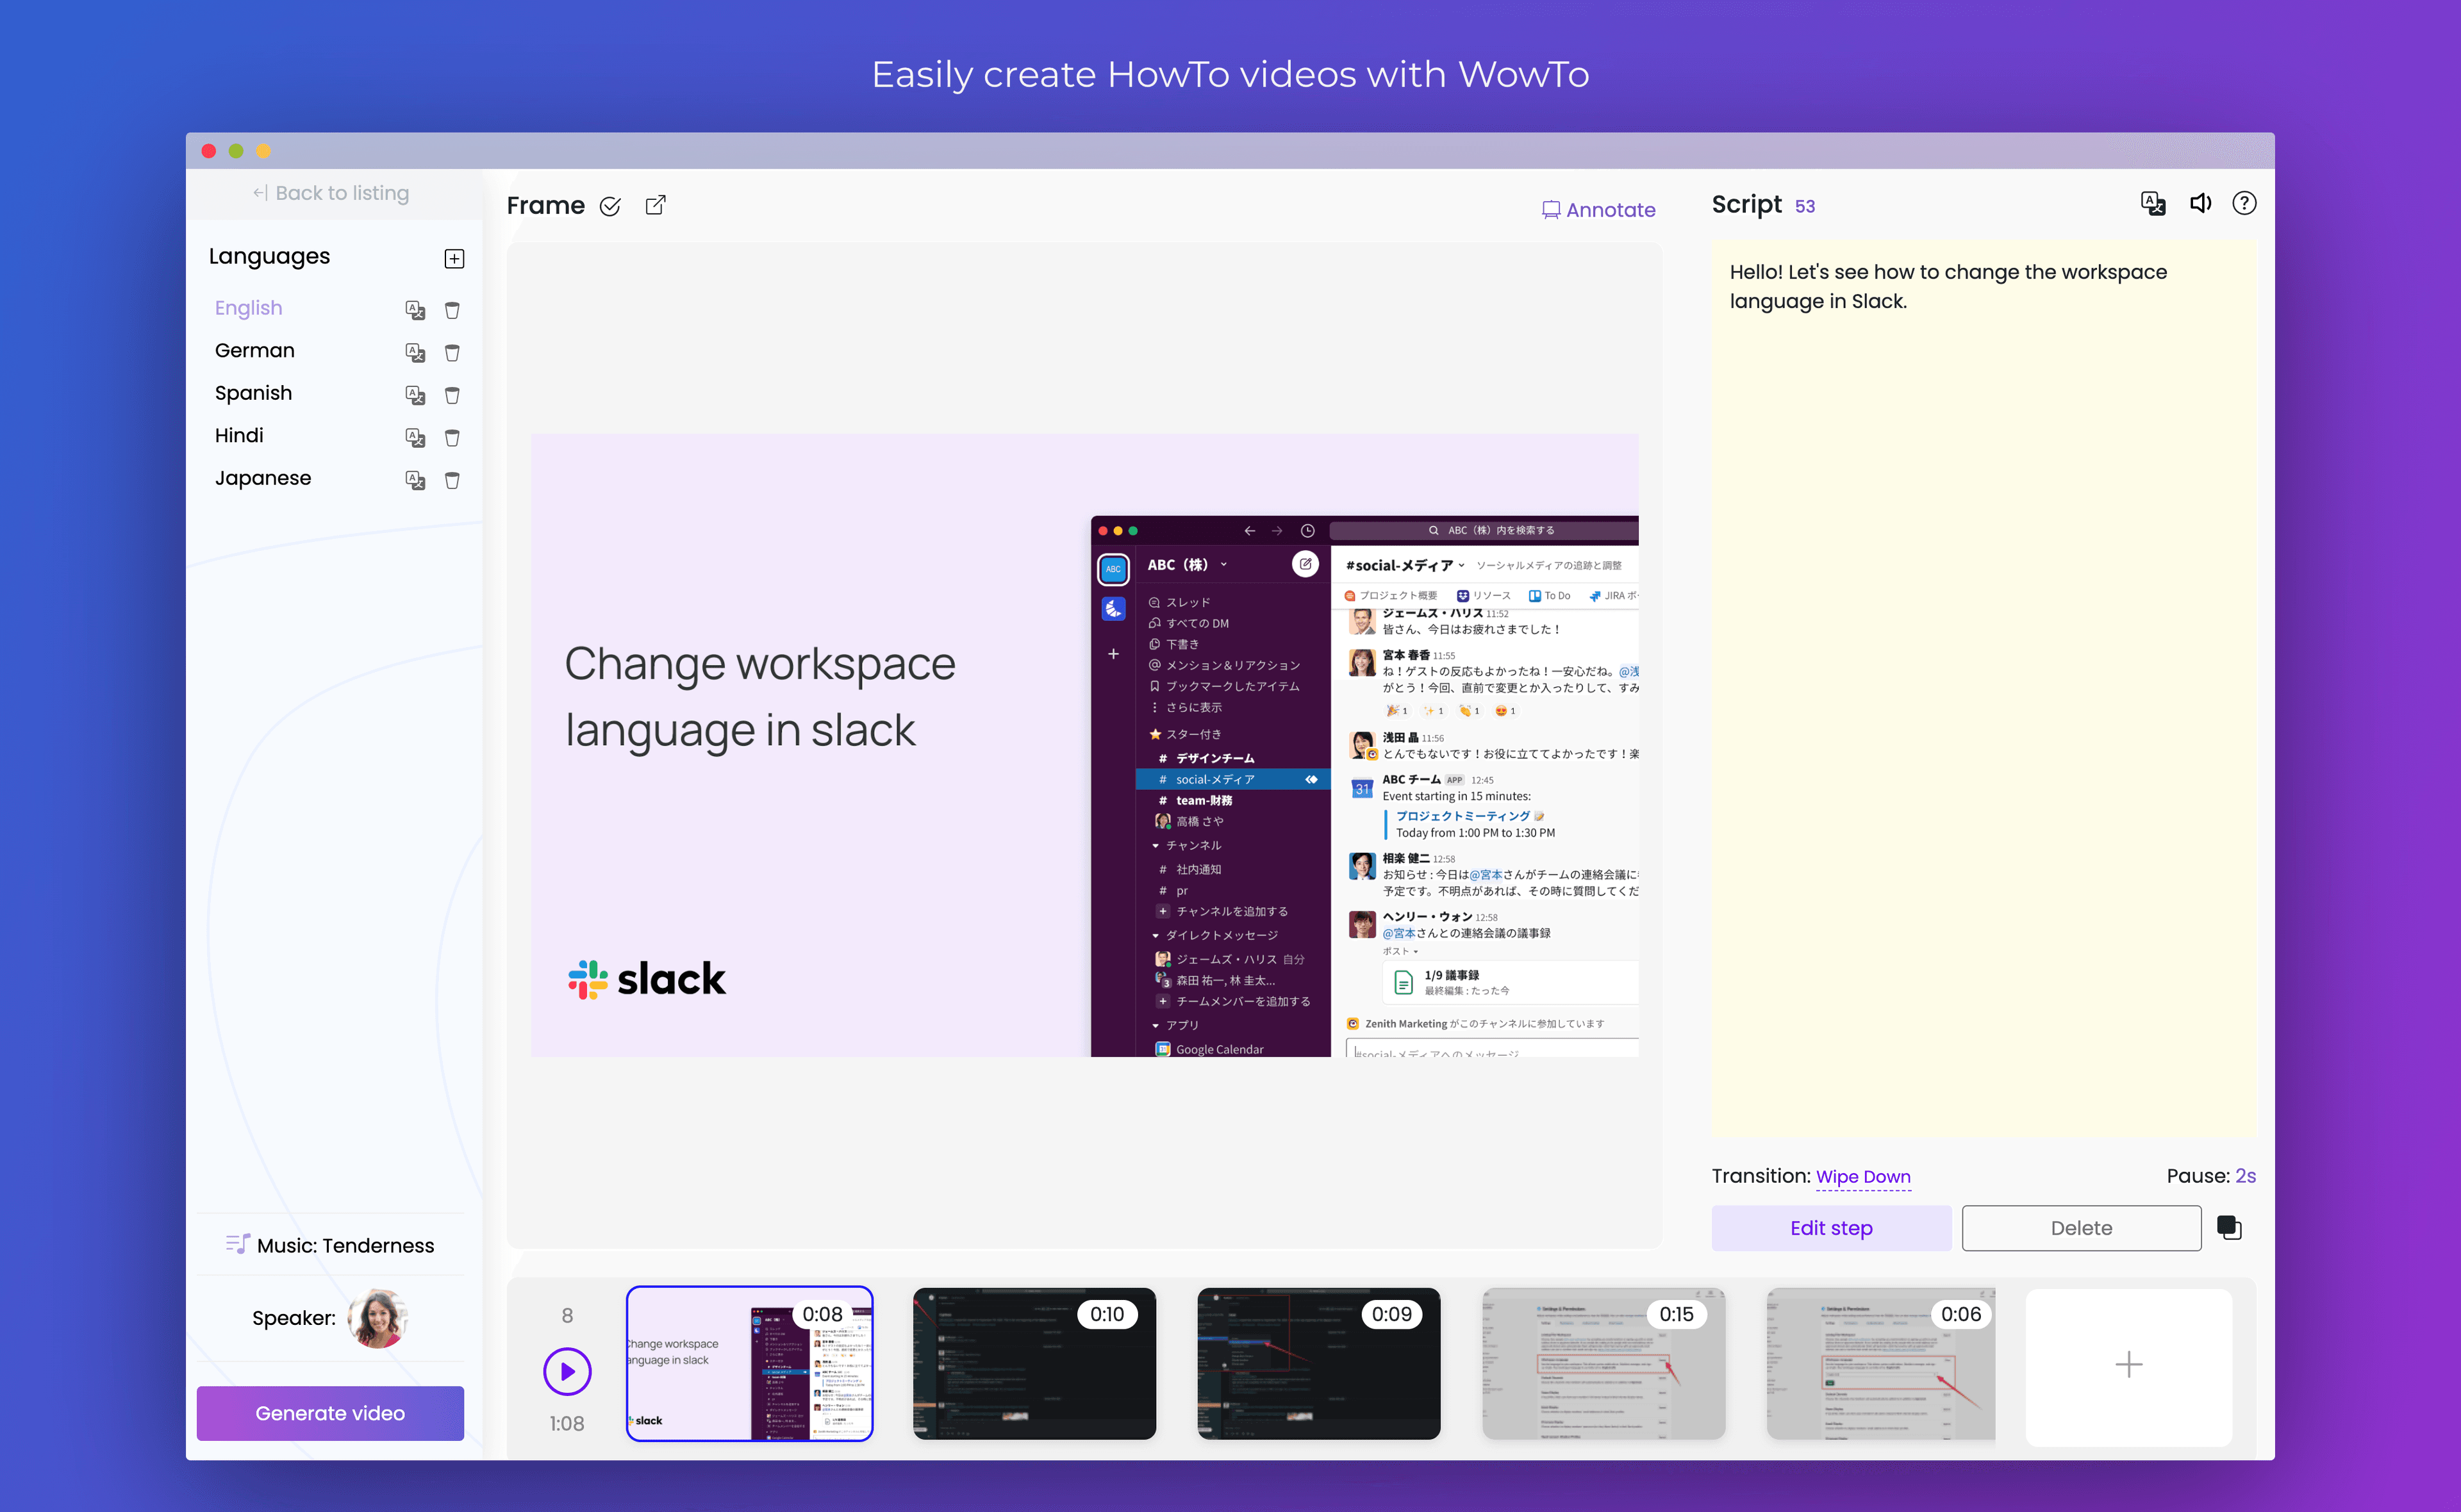This screenshot has height=1512, width=2461.
Task: Play the video preview
Action: (567, 1371)
